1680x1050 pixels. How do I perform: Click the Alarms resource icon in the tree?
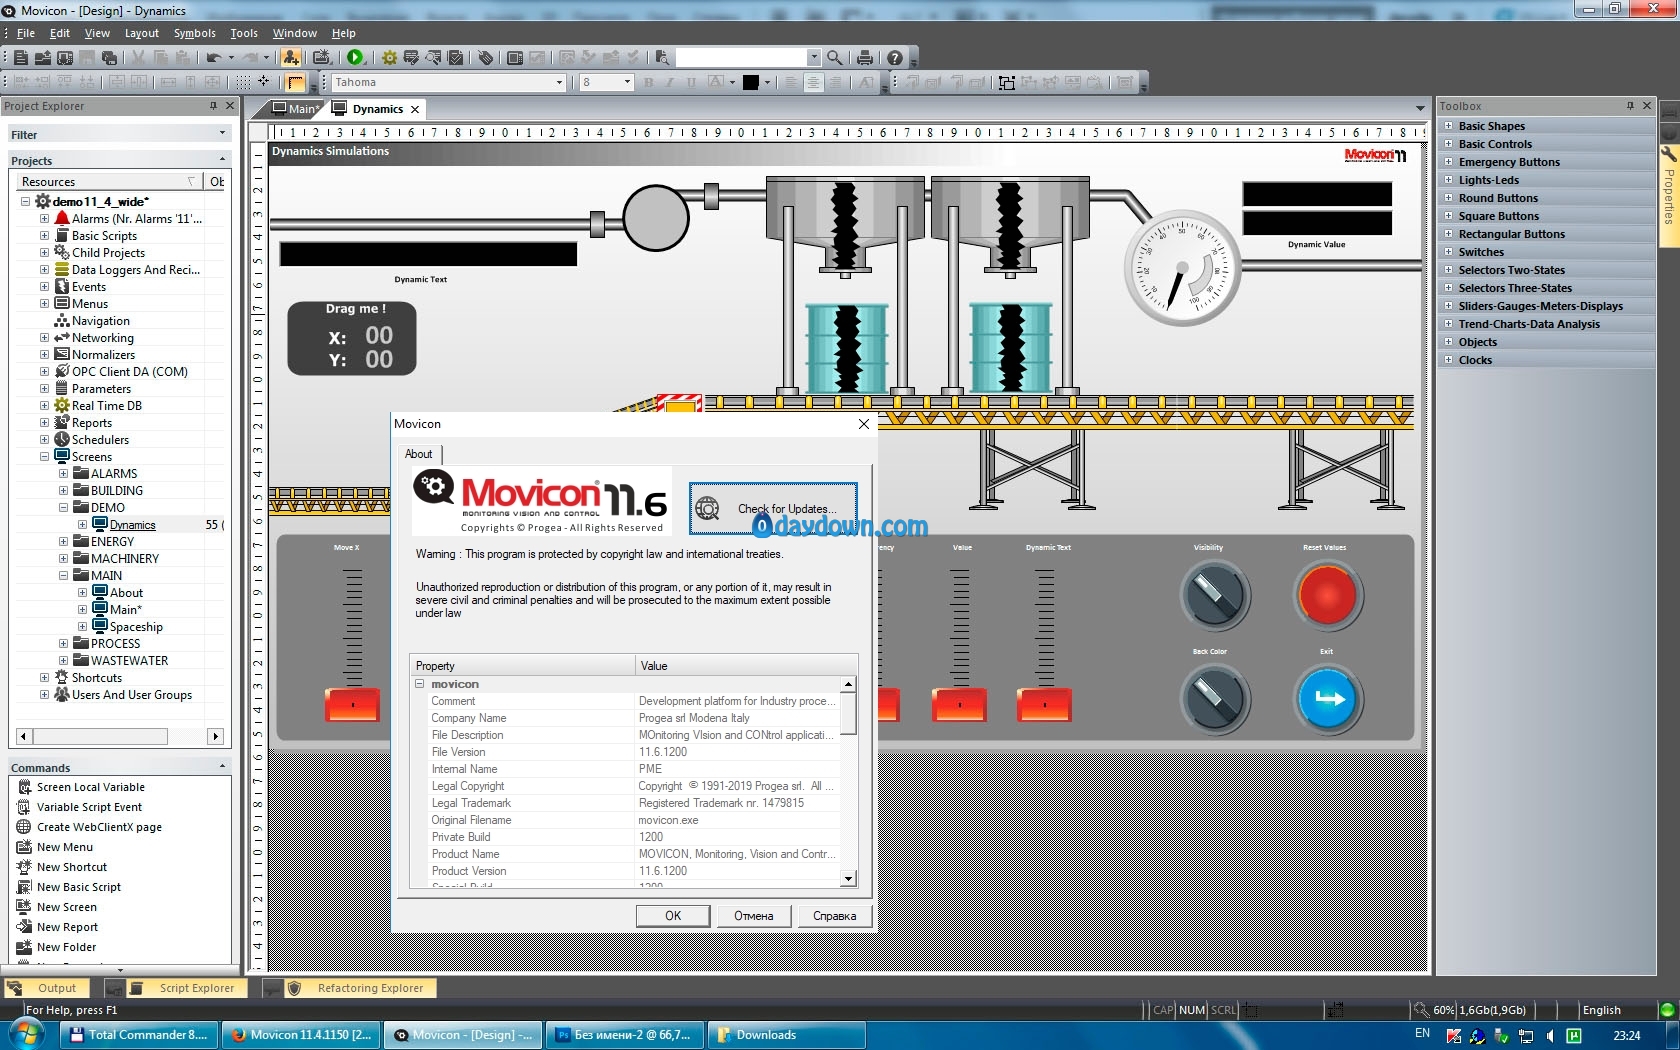click(62, 218)
